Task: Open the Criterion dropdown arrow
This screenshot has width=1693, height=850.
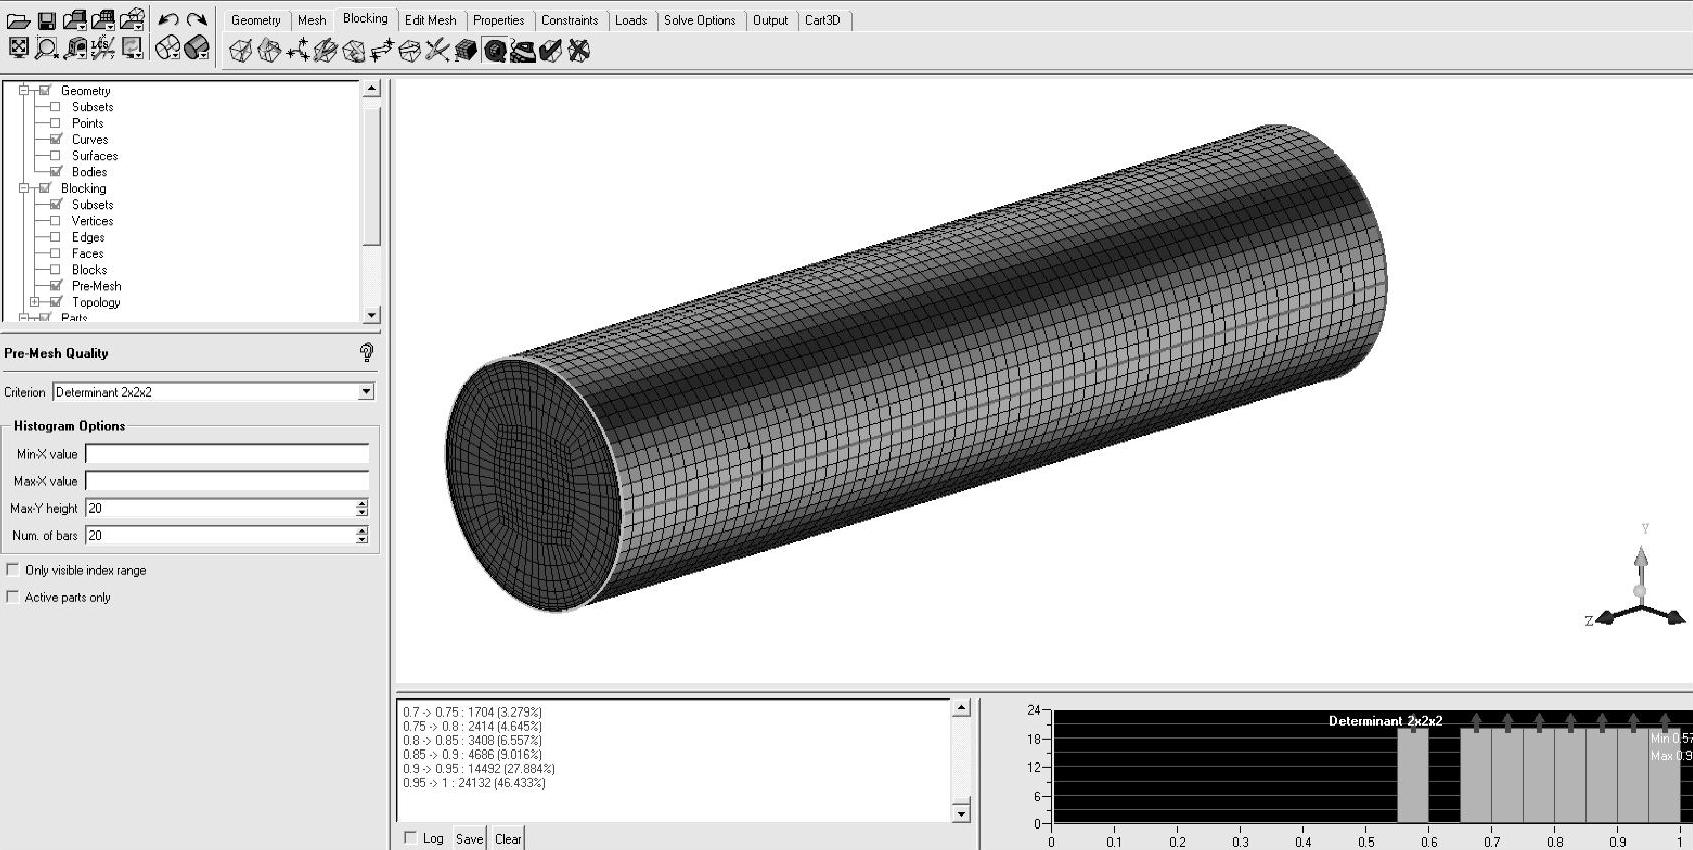Action: click(366, 391)
